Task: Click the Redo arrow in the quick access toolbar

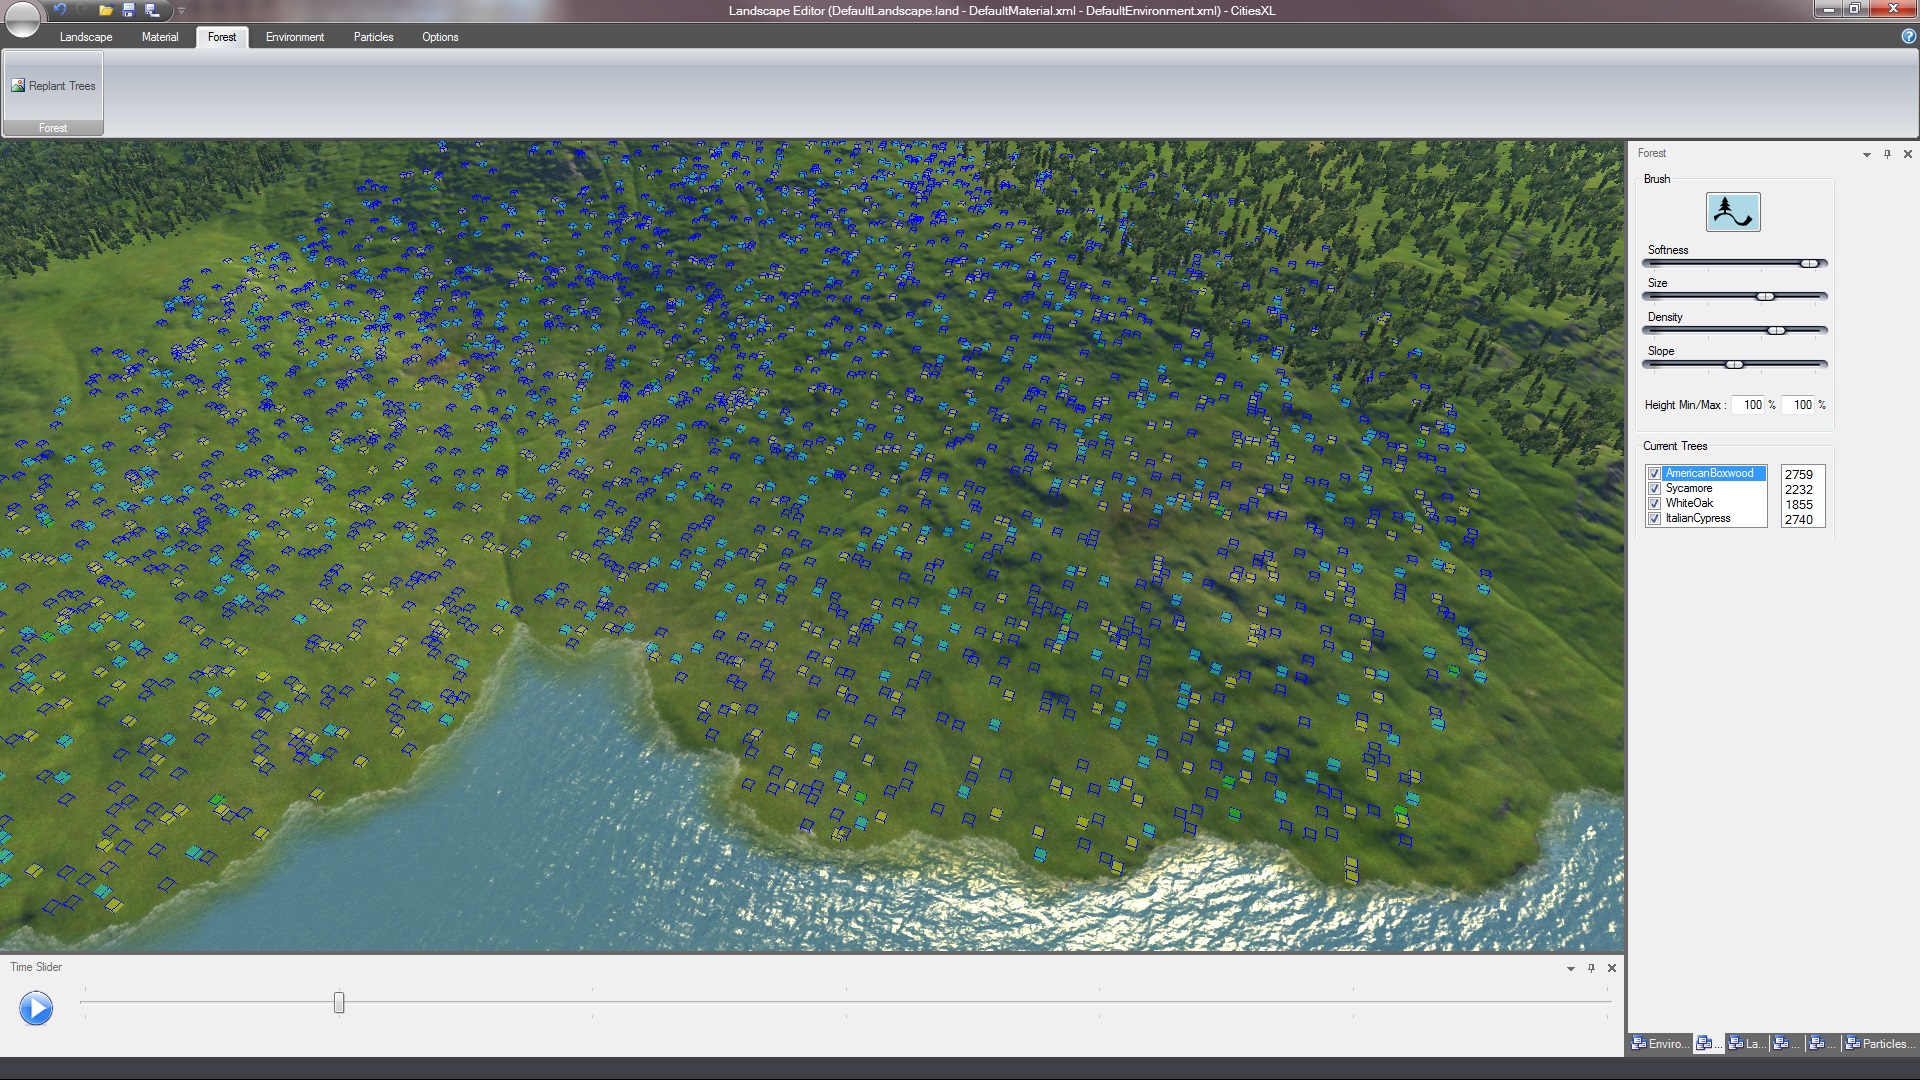Action: click(82, 10)
